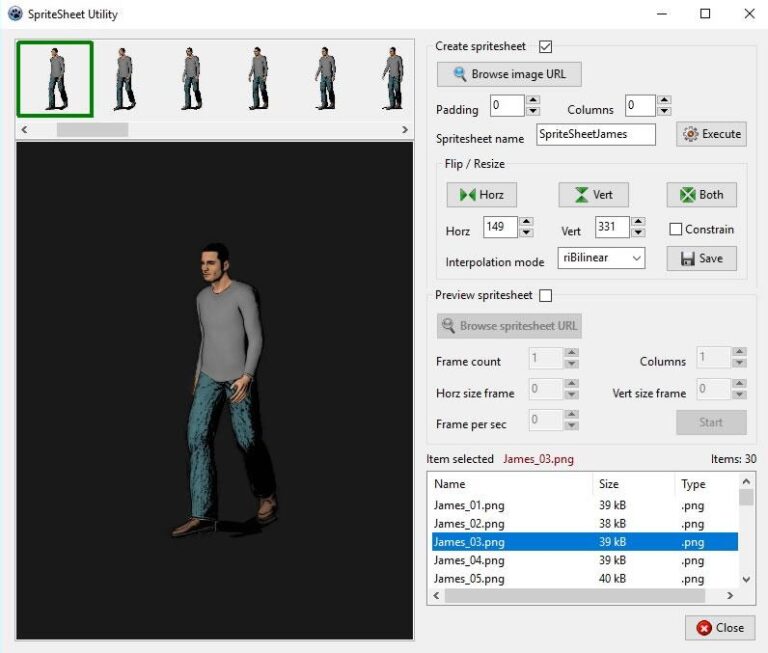Select James_04.png in the file list
Image resolution: width=768 pixels, height=653 pixels.
585,560
